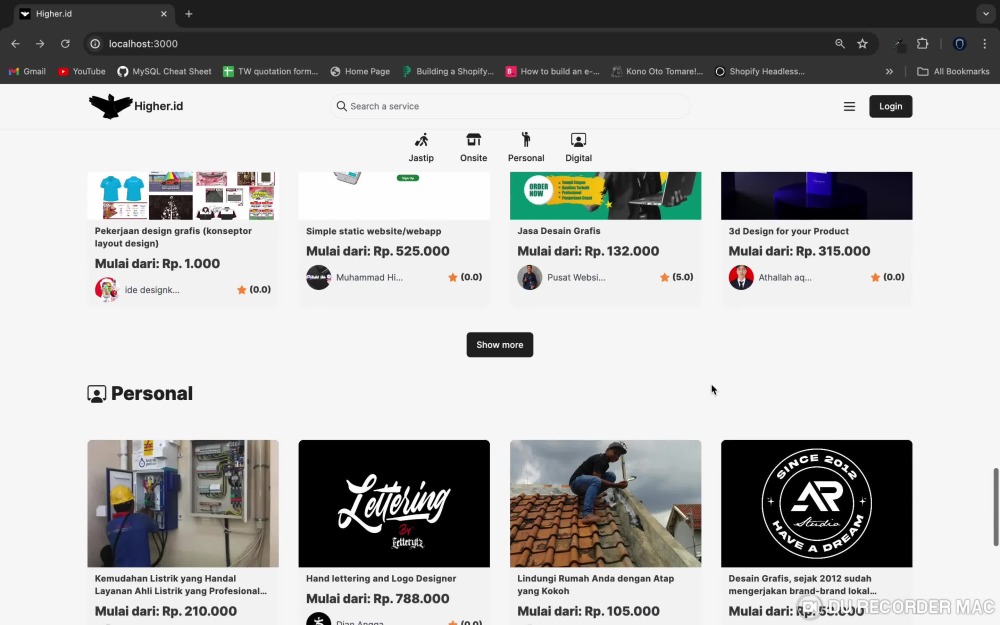
Task: Click the Personal section heading
Action: 140,393
